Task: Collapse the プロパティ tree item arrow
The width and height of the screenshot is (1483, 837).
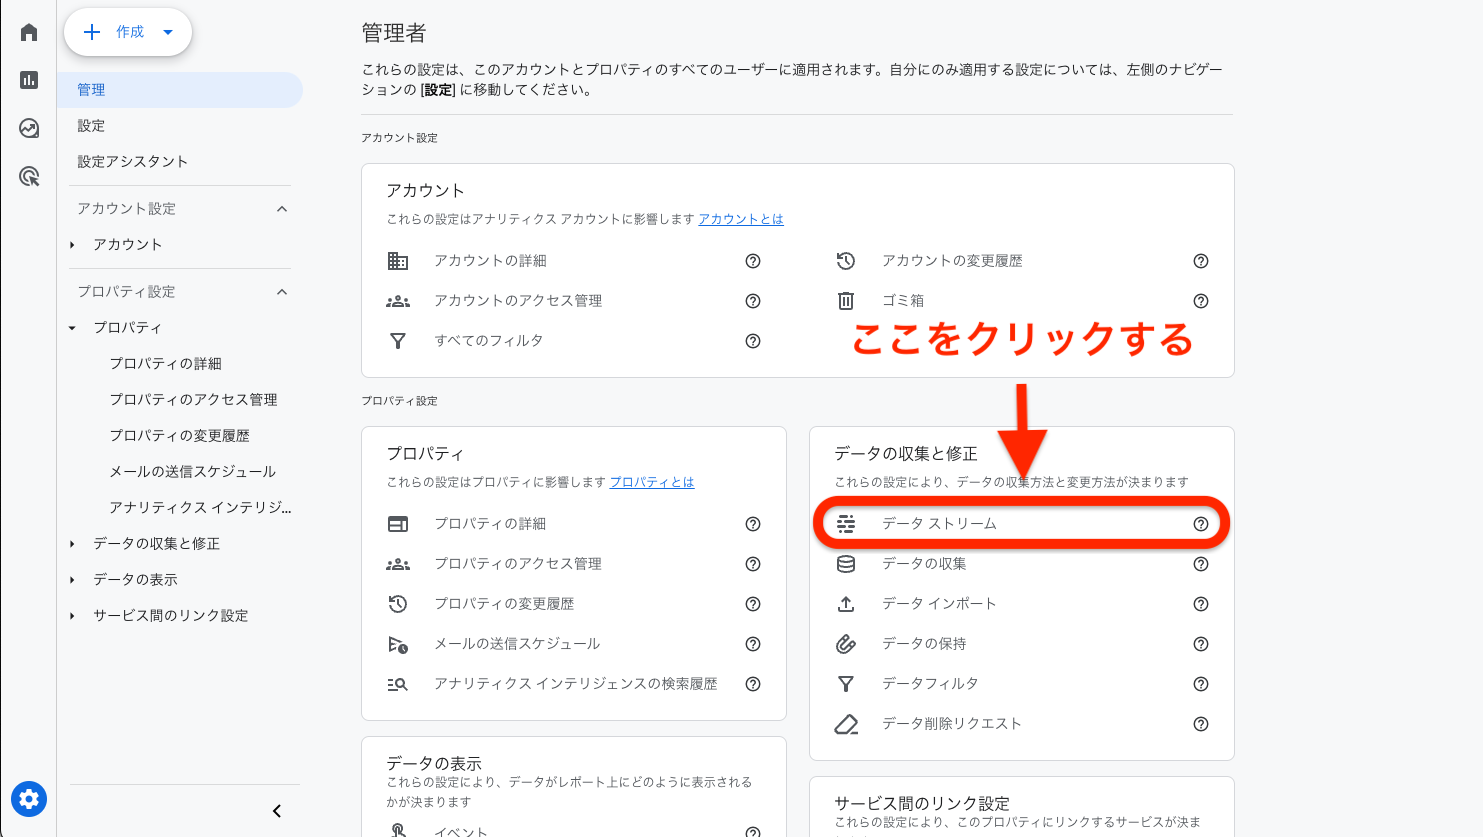Action: tap(72, 328)
